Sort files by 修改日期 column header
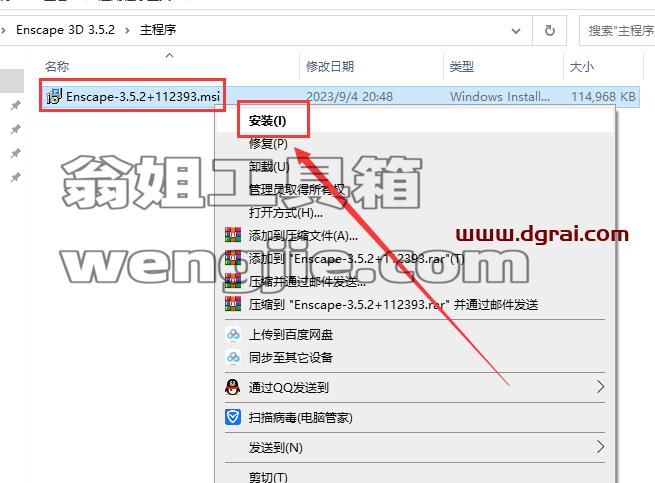The width and height of the screenshot is (655, 483). coord(330,66)
